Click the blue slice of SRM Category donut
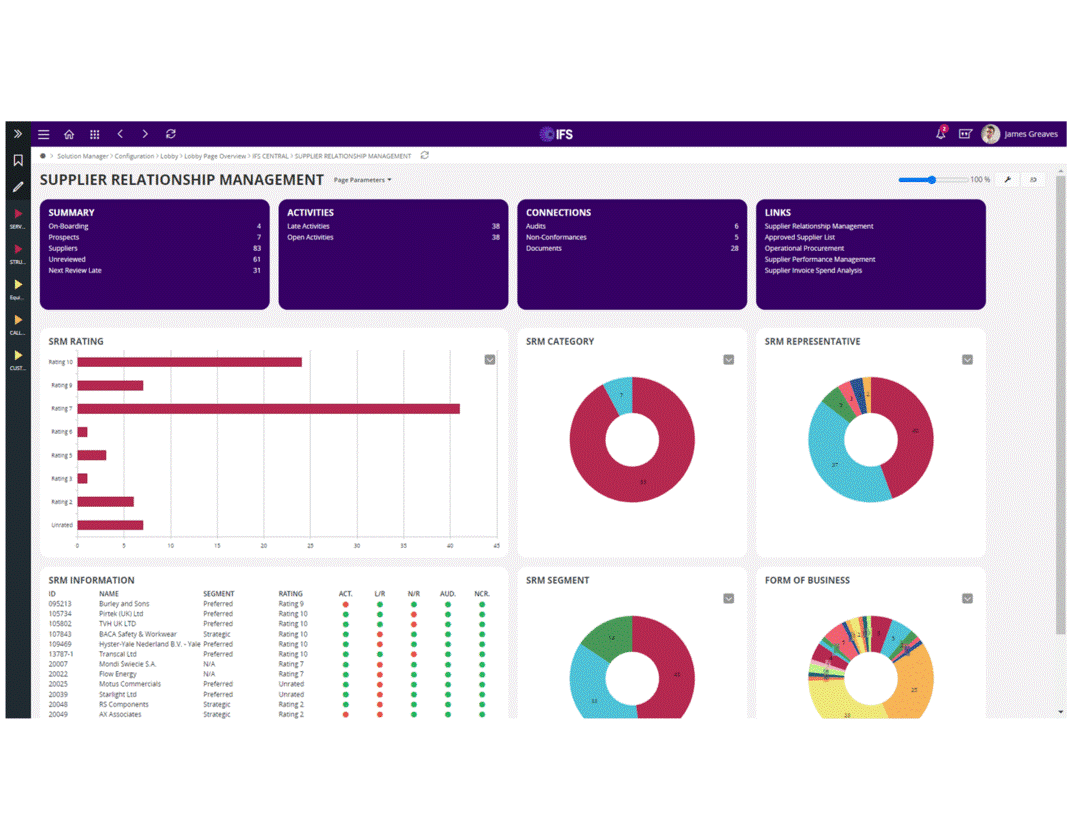Image resolution: width=1072 pixels, height=840 pixels. [620, 395]
